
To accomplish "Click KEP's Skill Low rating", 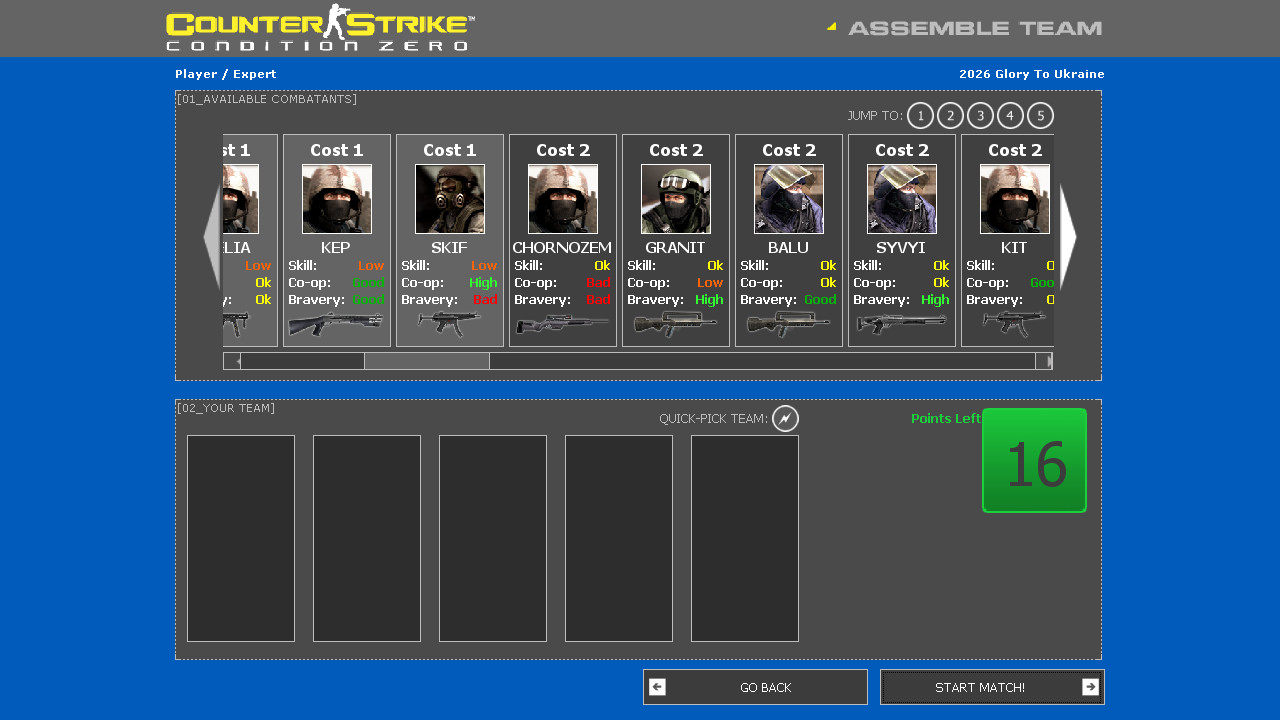I will pyautogui.click(x=371, y=266).
